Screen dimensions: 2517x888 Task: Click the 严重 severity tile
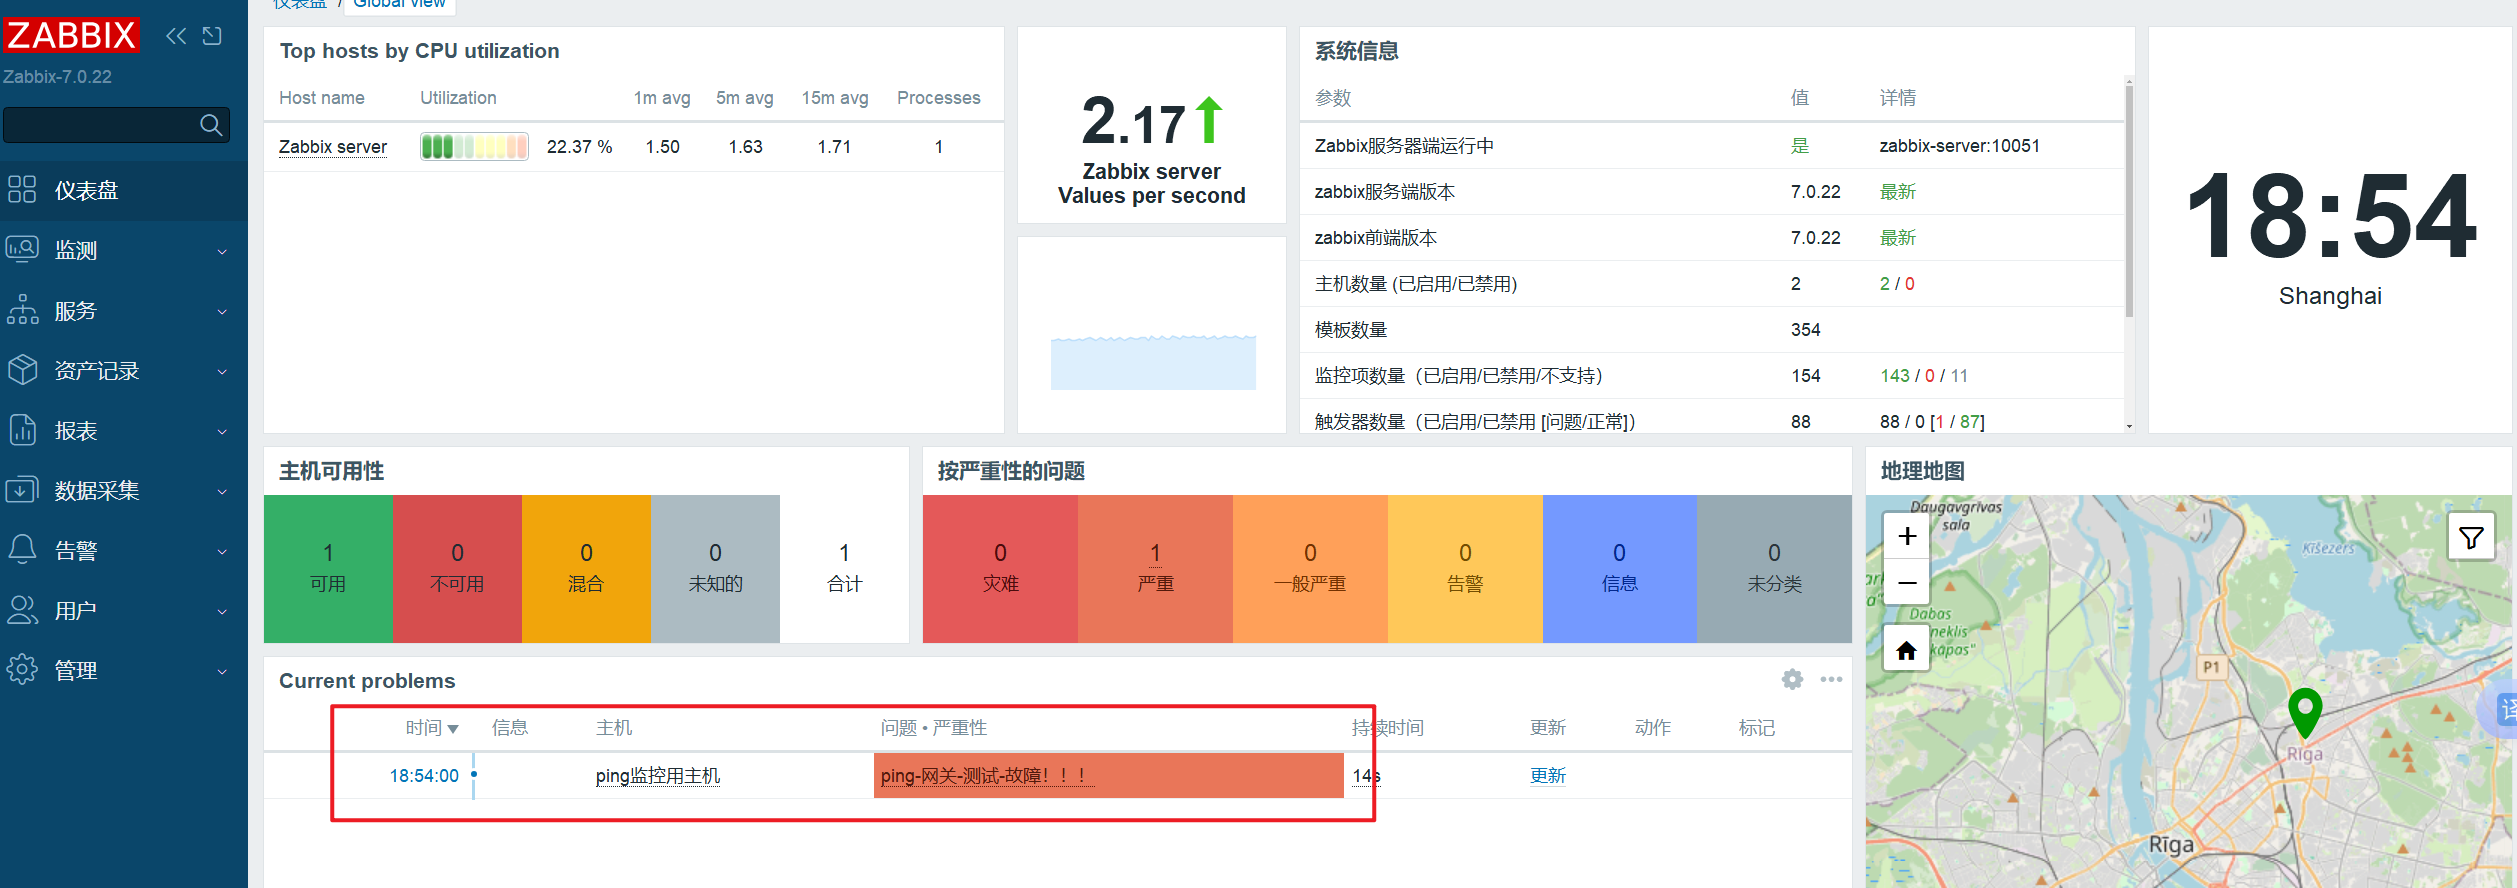(x=1155, y=568)
